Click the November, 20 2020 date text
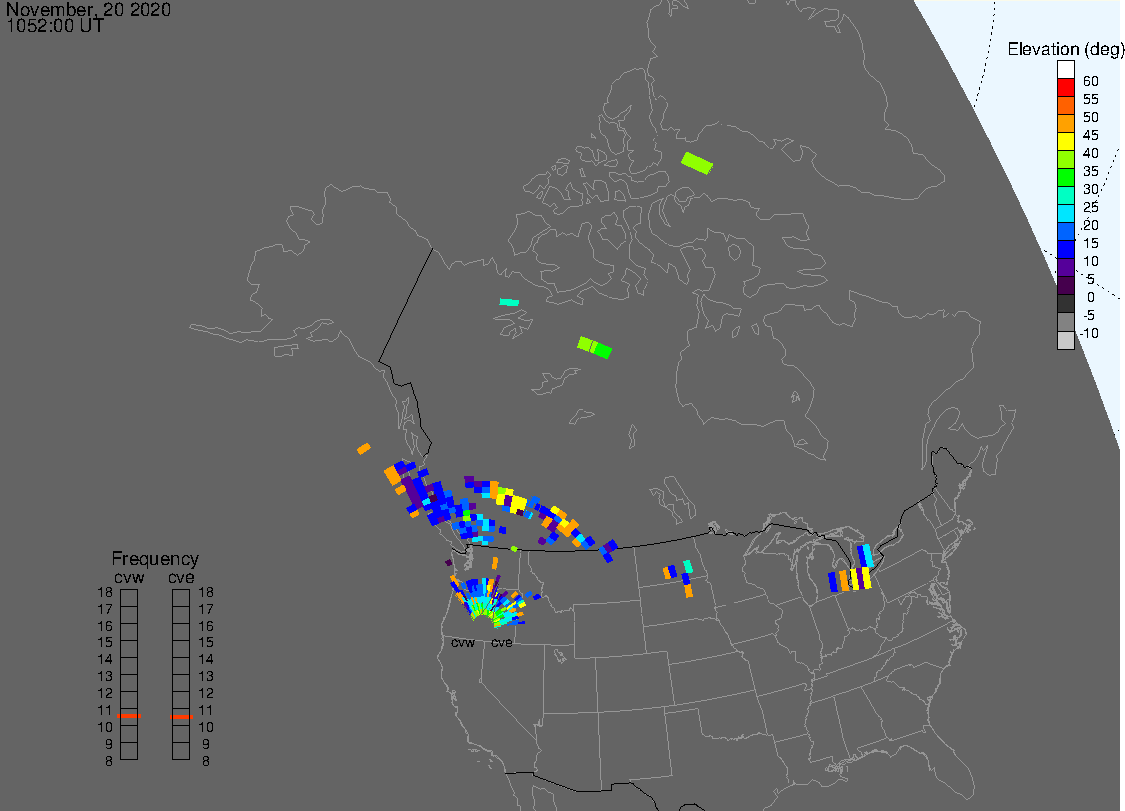1125x811 pixels. point(88,9)
